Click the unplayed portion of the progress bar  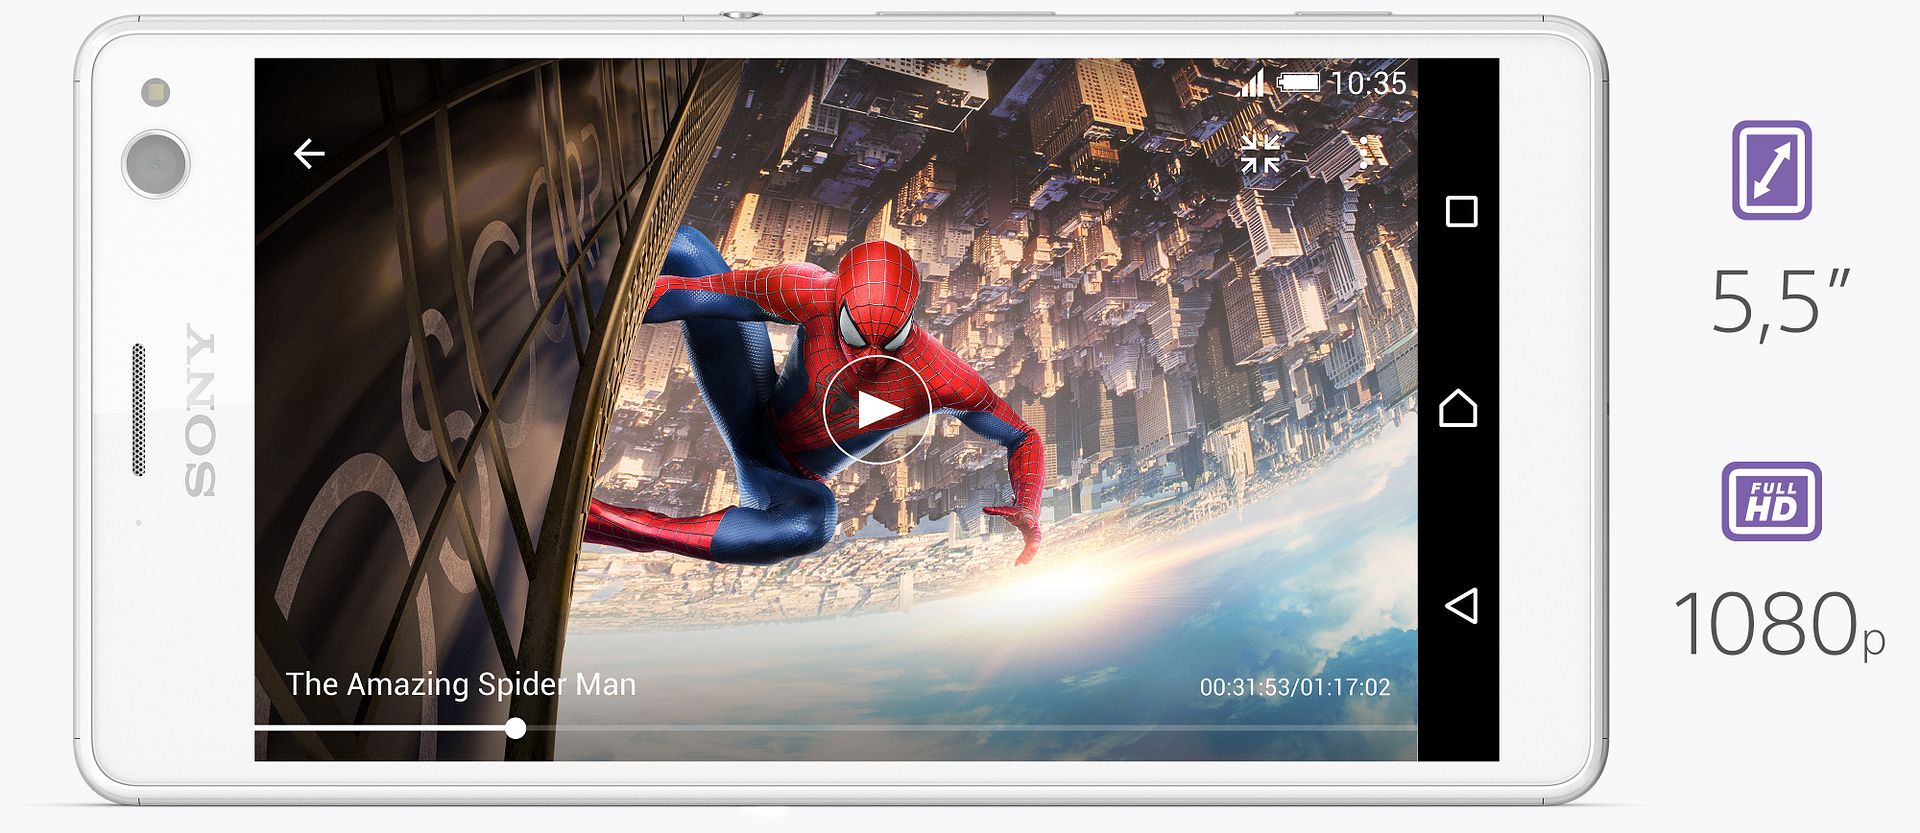[x=971, y=729]
